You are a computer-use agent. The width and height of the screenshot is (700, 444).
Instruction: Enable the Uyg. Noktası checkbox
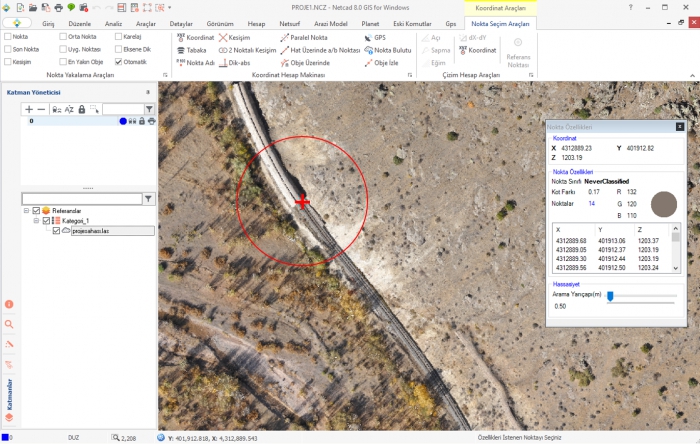[63, 49]
